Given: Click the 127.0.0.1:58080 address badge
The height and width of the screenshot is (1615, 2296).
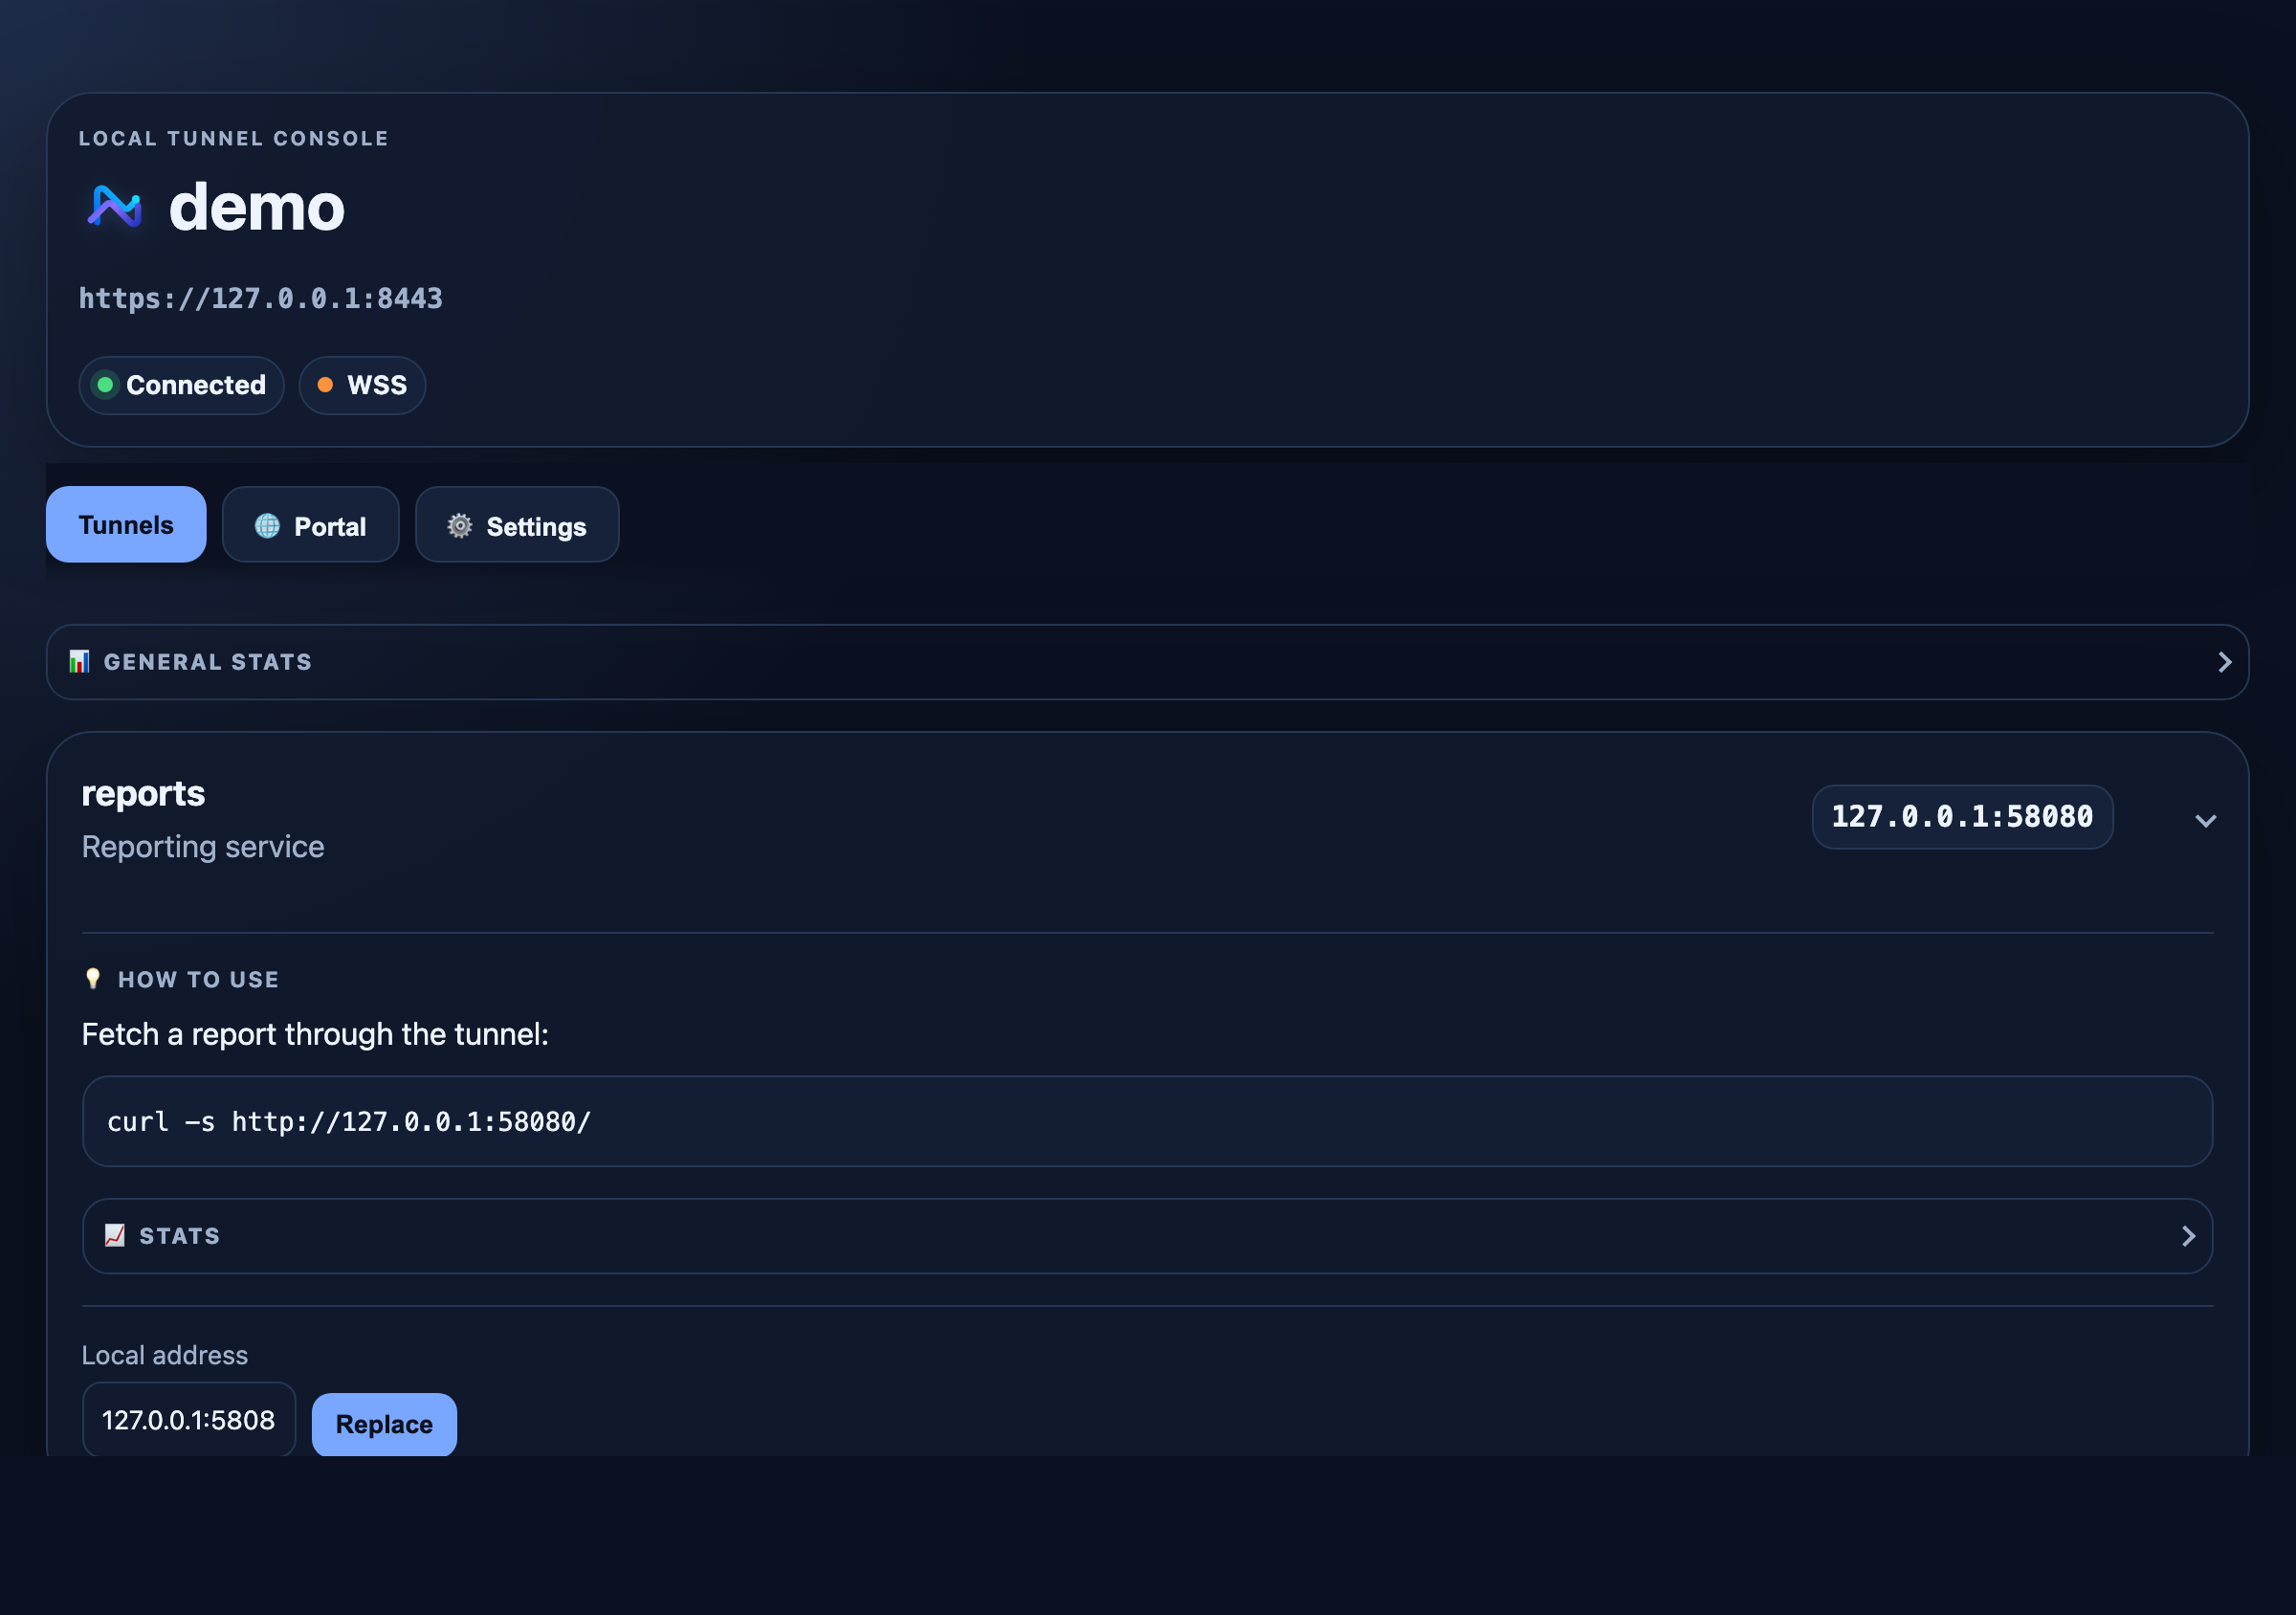Looking at the screenshot, I should pos(1962,817).
